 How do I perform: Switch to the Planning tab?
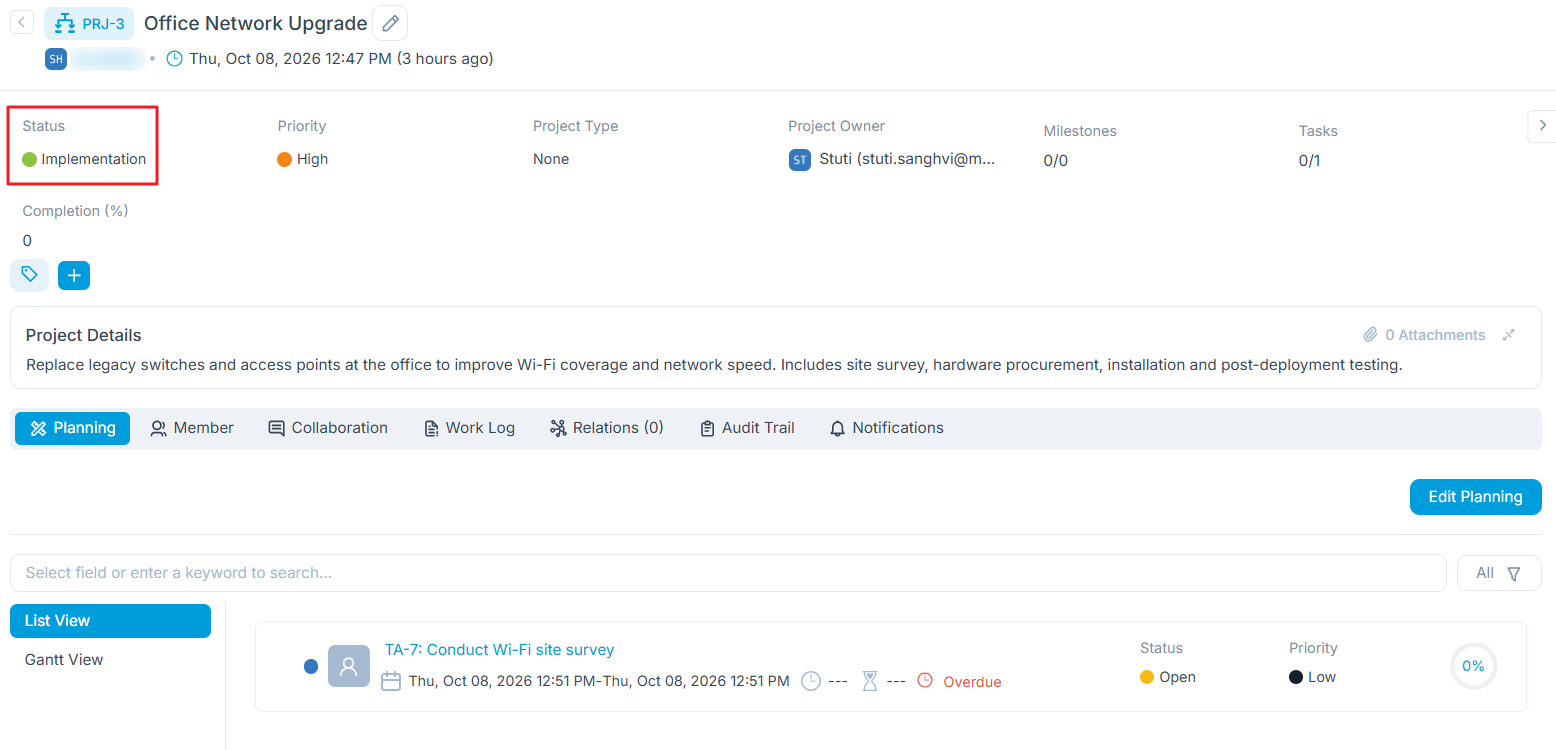(x=72, y=428)
